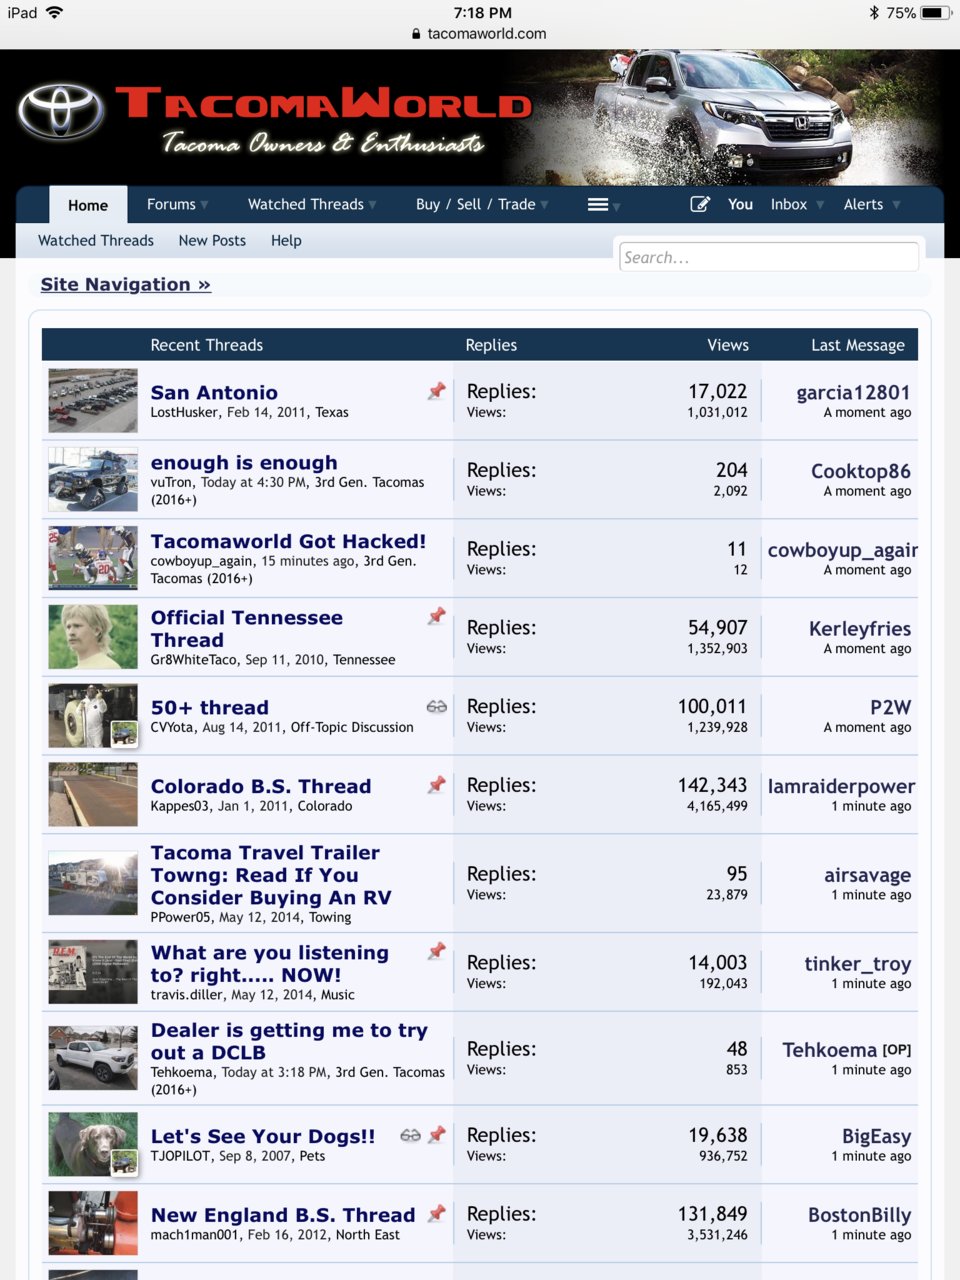Click the pin icon on Colorado B.S. Thread
This screenshot has width=960, height=1280.
click(x=436, y=785)
